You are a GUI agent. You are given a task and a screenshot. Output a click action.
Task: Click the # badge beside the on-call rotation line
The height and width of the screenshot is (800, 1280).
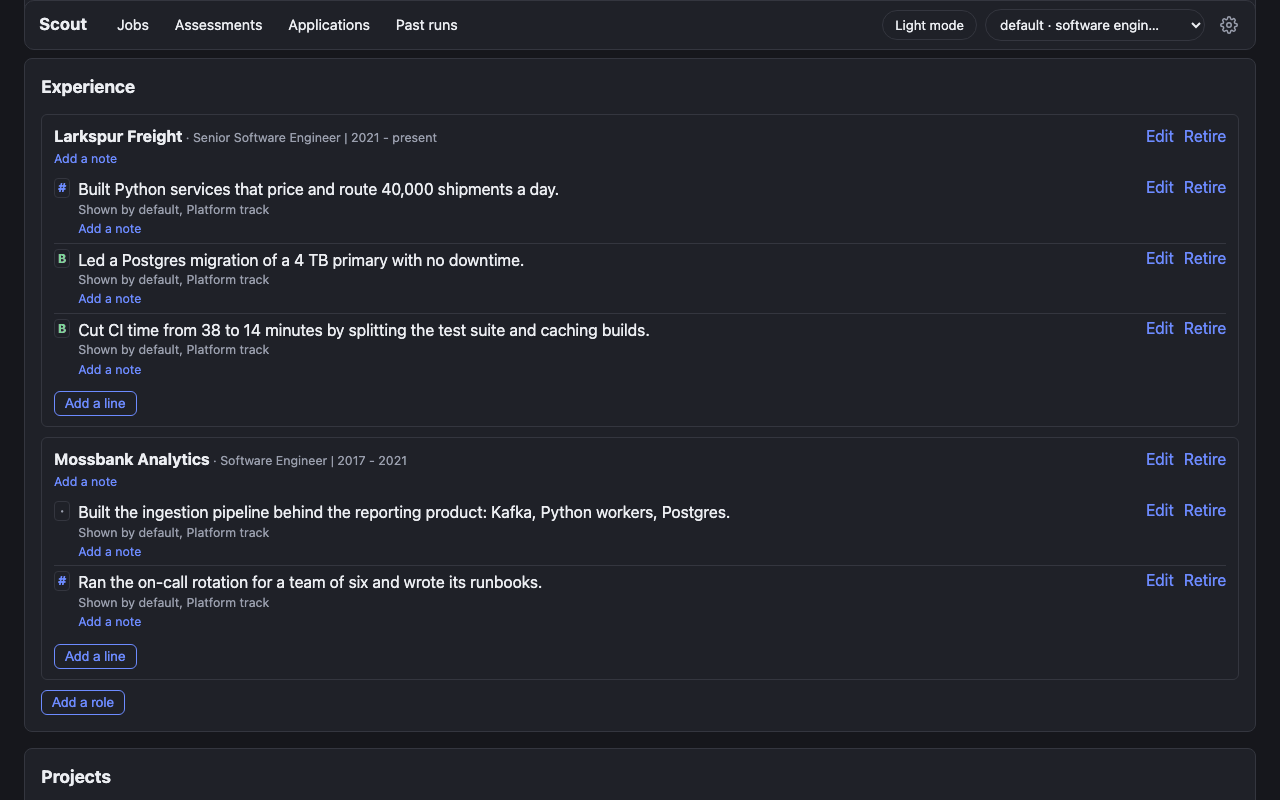click(62, 581)
